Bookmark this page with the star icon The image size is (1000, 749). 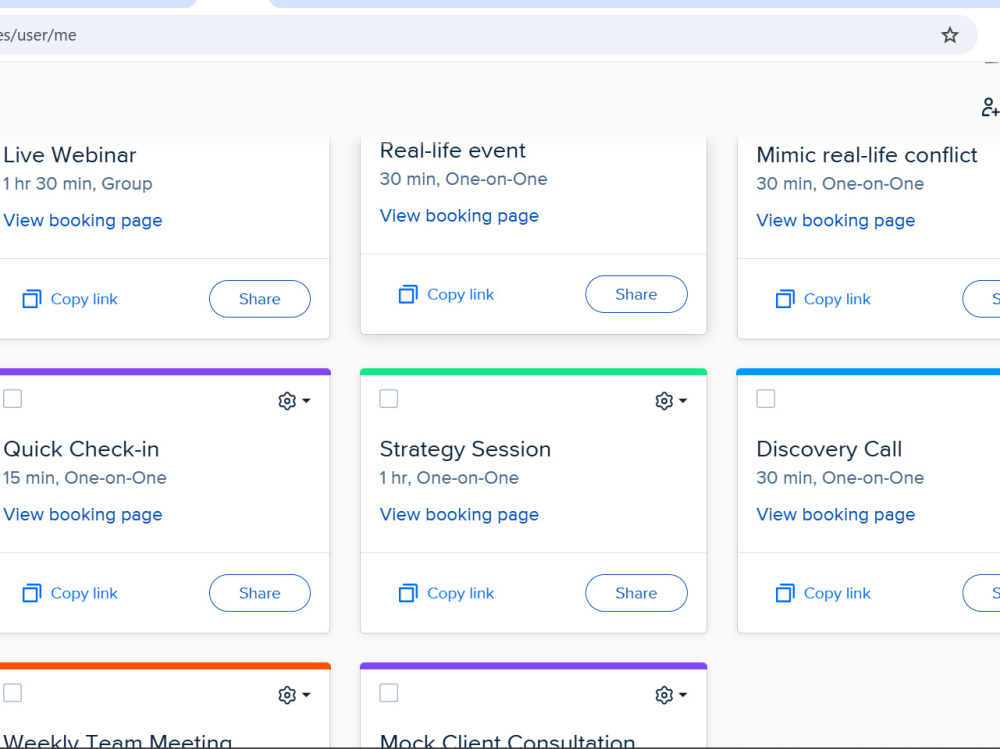click(950, 35)
